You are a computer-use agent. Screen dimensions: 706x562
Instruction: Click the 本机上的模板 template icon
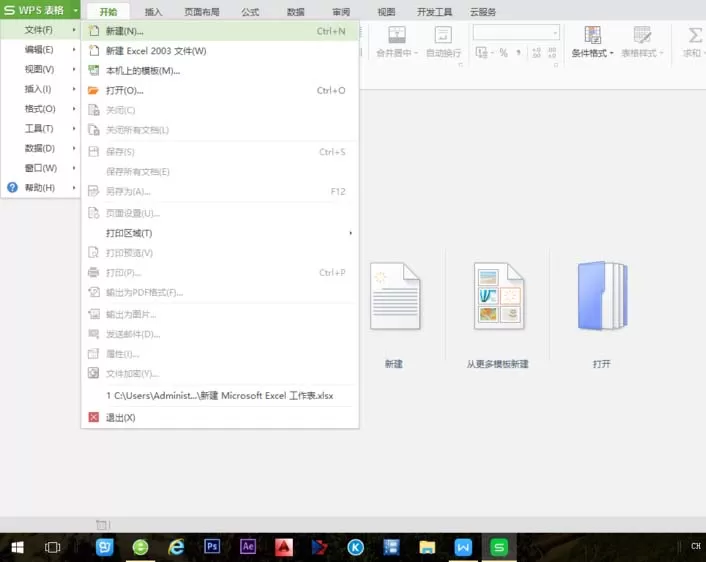tap(93, 70)
